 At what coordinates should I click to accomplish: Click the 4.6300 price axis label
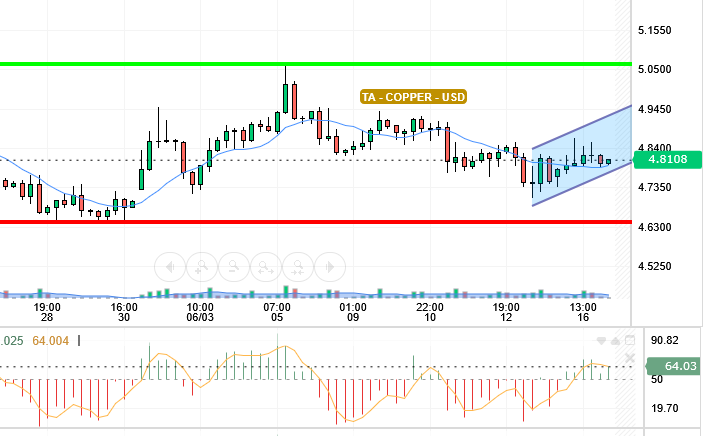click(655, 227)
